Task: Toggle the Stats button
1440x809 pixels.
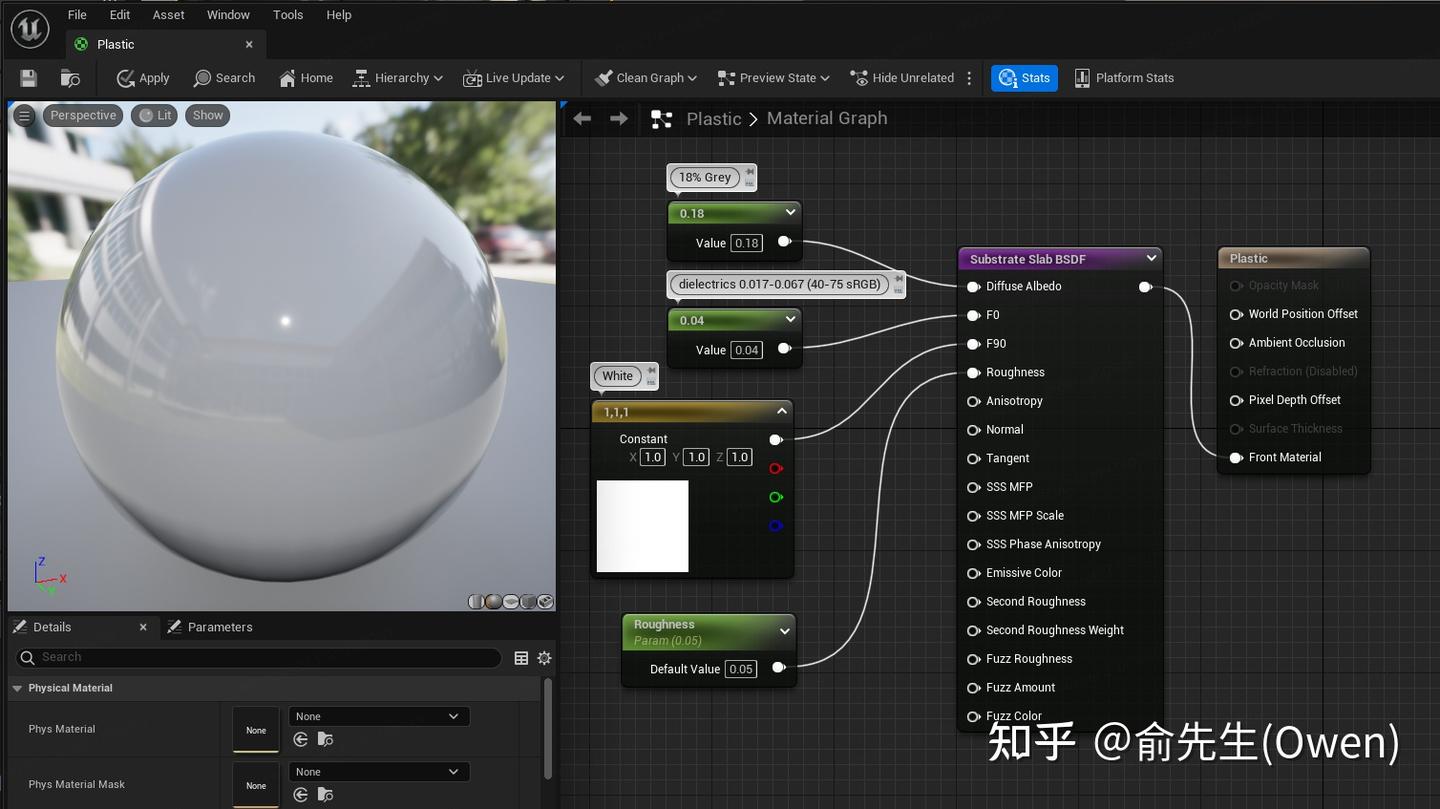Action: 1024,78
